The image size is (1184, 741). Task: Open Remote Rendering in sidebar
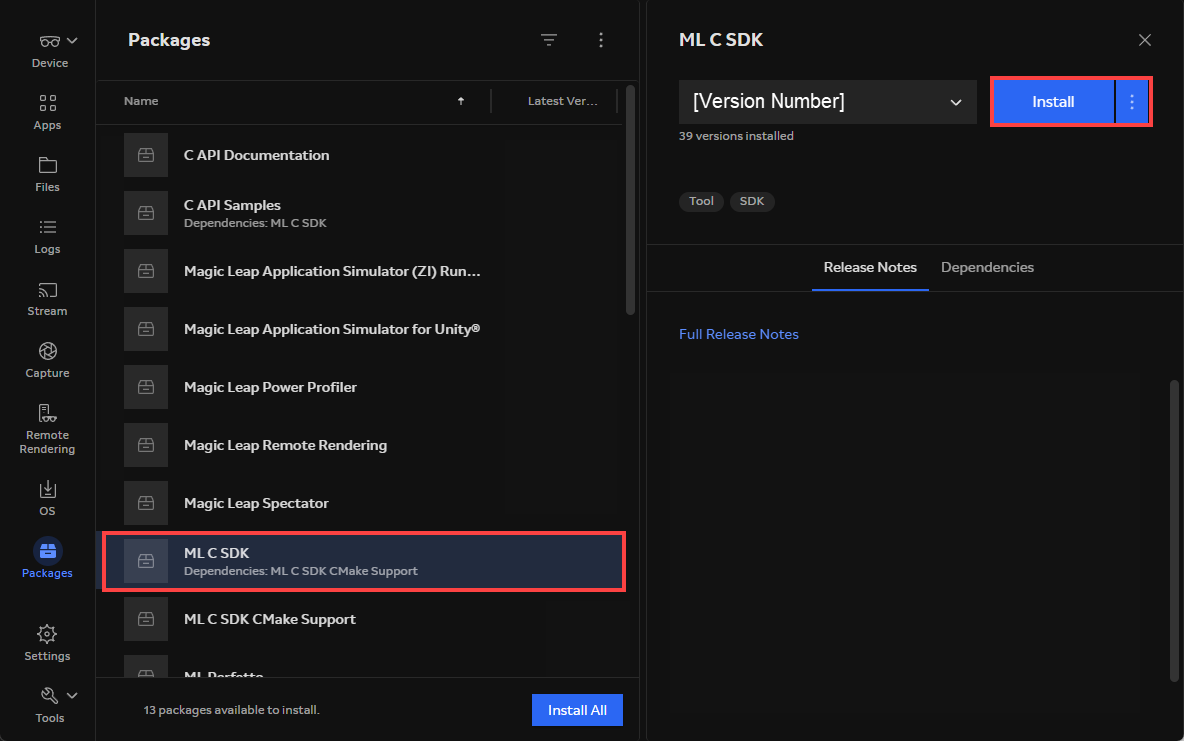[x=47, y=428]
